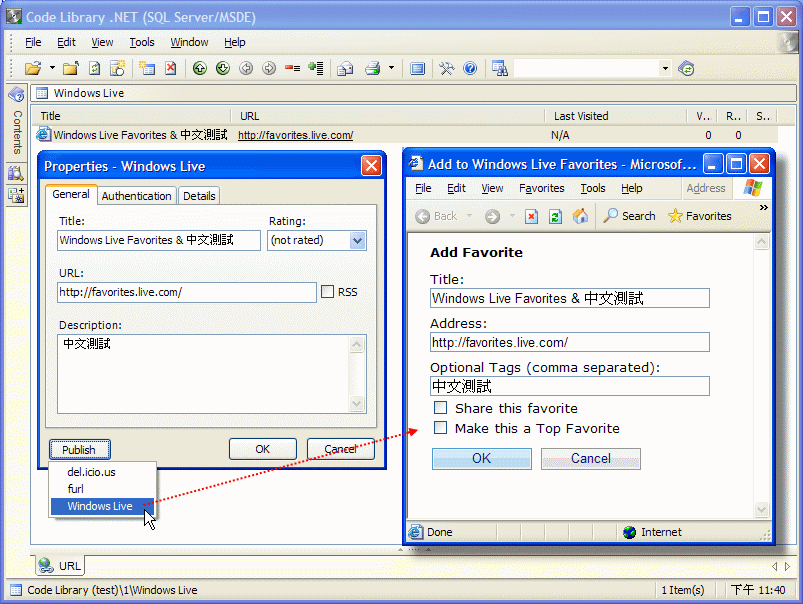The width and height of the screenshot is (803, 604).
Task: Click the folder-up toolbar icon
Action: pyautogui.click(x=71, y=68)
